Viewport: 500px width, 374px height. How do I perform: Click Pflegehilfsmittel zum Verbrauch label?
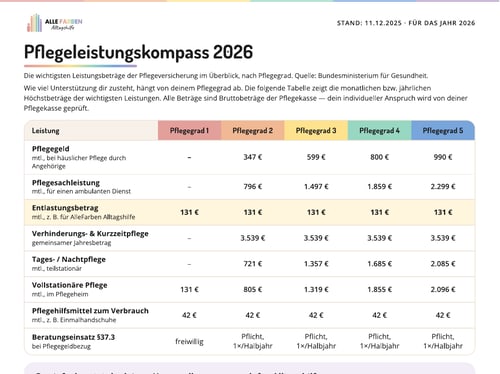(90, 311)
